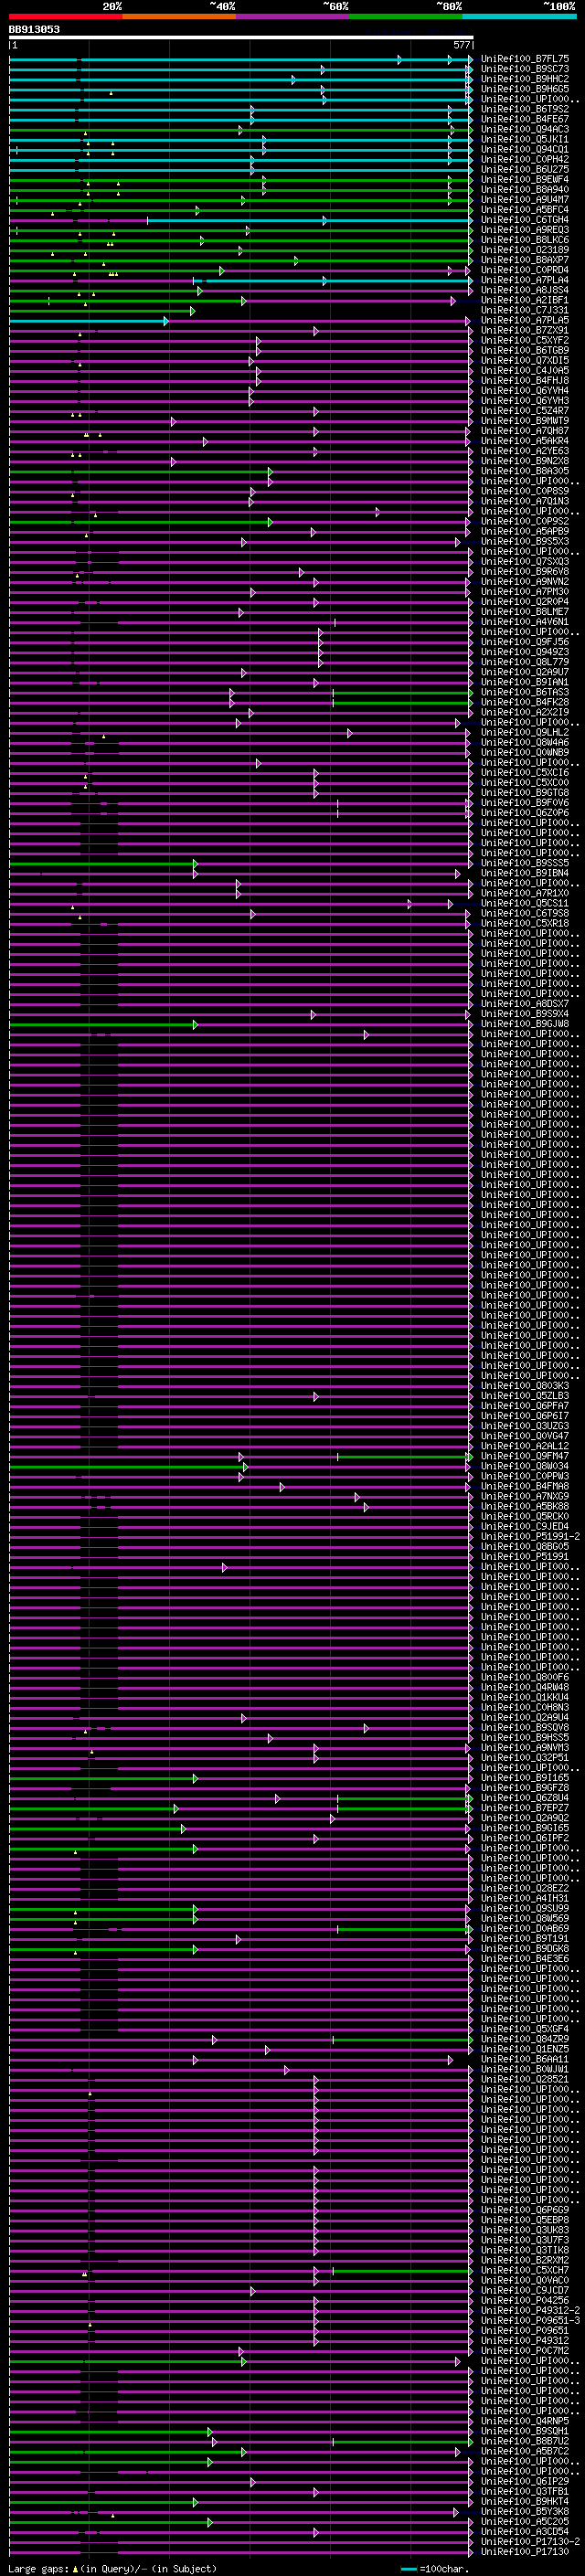Select the UniRef100_B6TGB9 label
This screenshot has height=2576, width=585.
point(525,350)
